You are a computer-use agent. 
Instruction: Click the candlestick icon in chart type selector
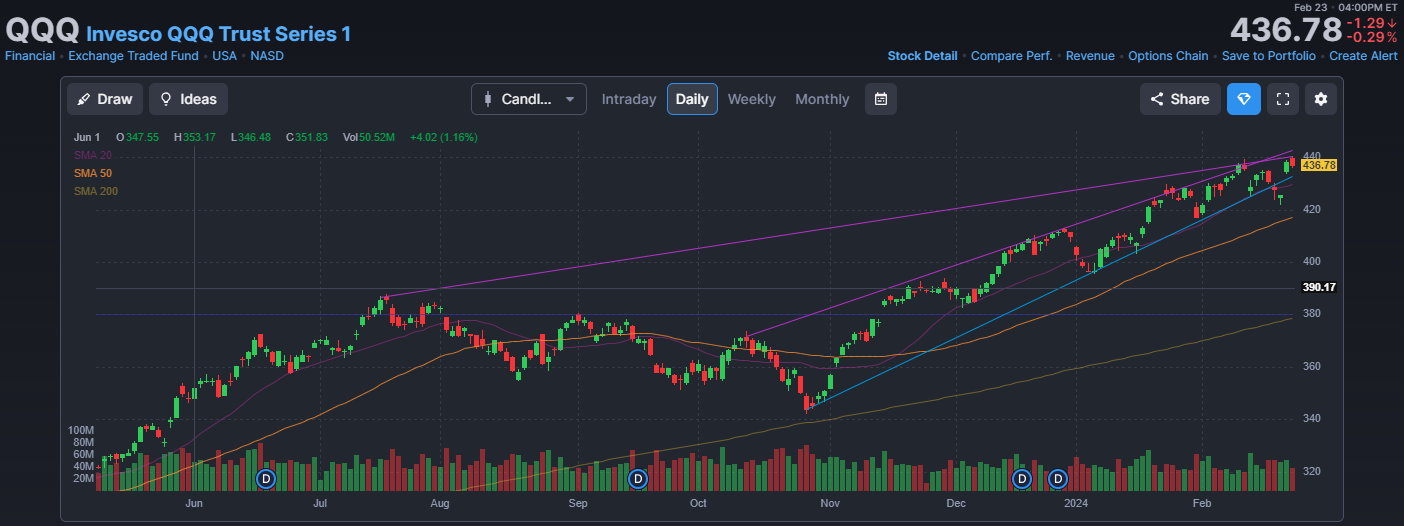pyautogui.click(x=488, y=99)
